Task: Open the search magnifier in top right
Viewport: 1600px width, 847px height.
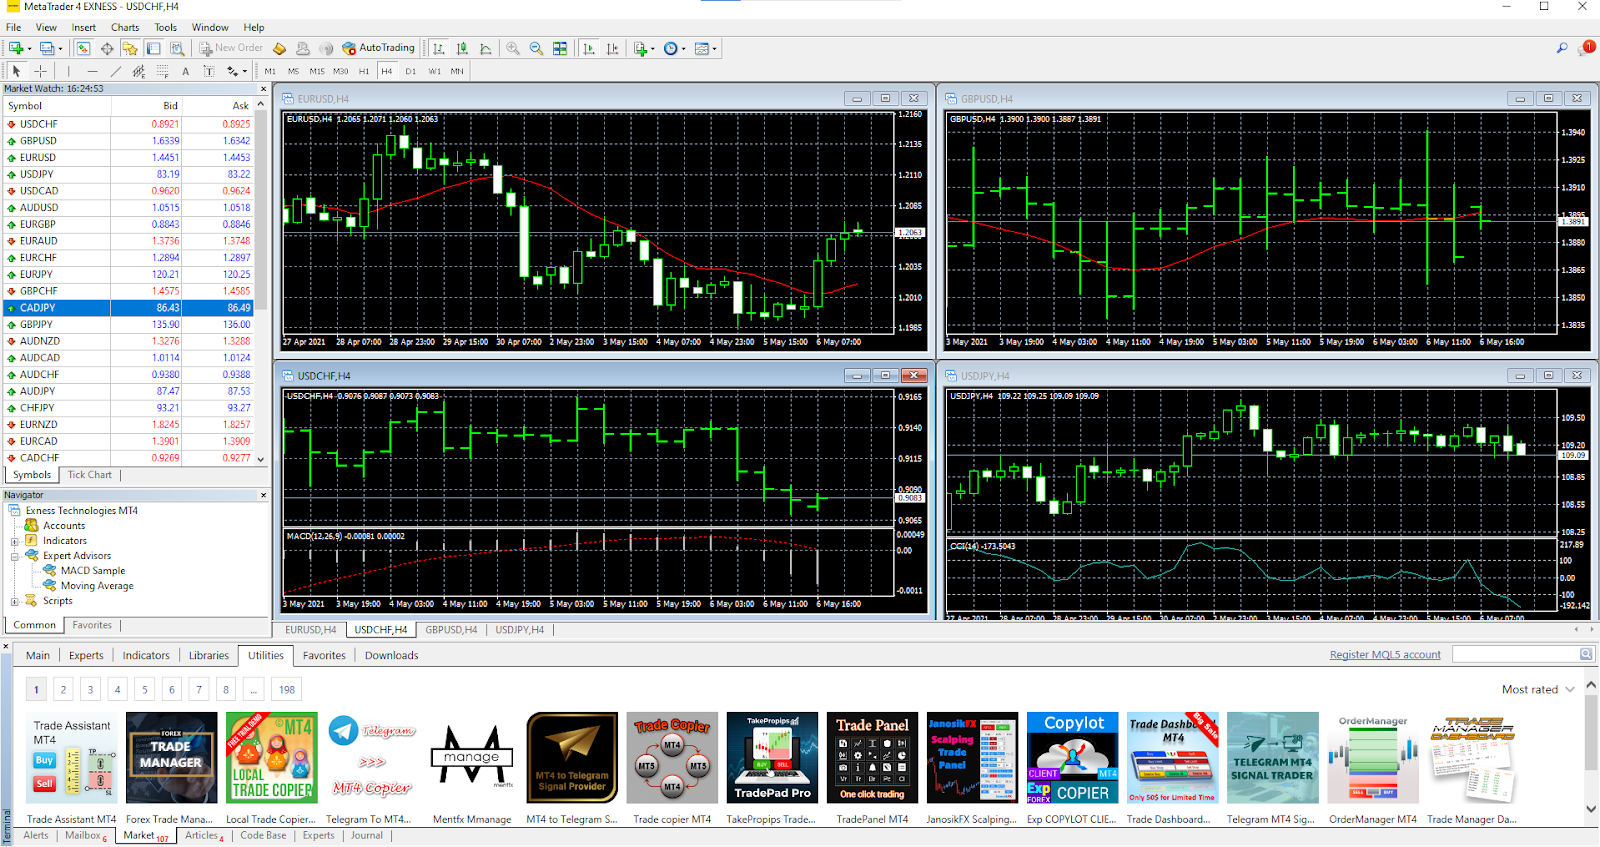Action: [1562, 48]
